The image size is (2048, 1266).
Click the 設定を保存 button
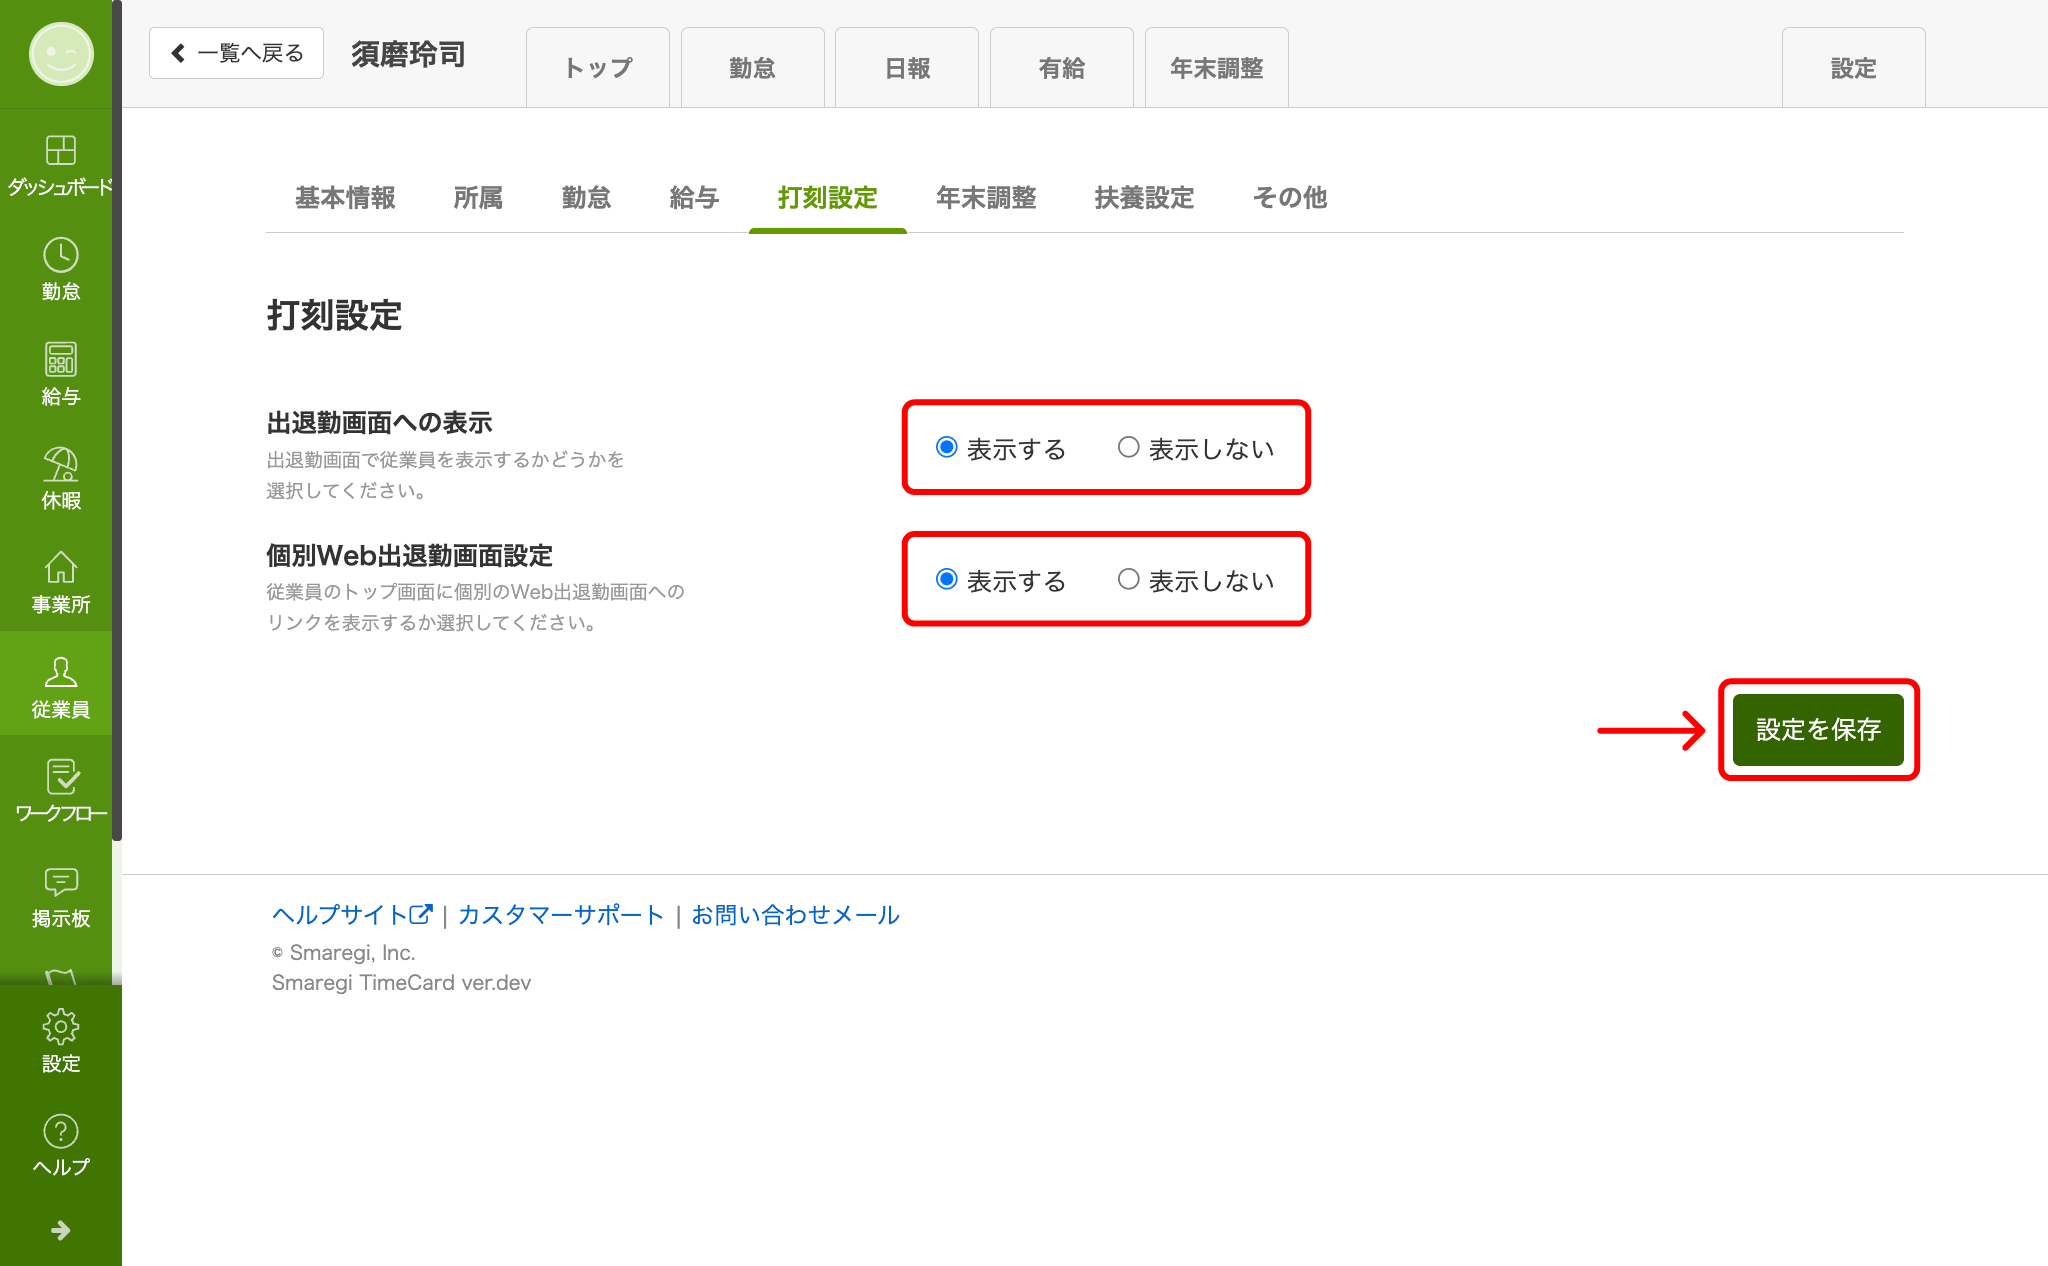(1817, 730)
